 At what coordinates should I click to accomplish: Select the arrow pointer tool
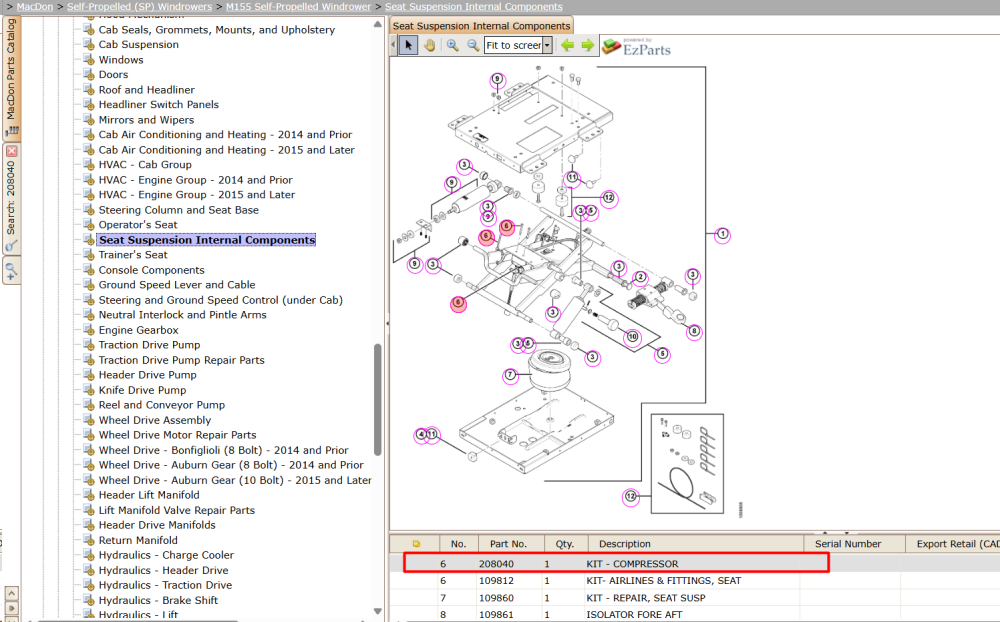click(408, 45)
